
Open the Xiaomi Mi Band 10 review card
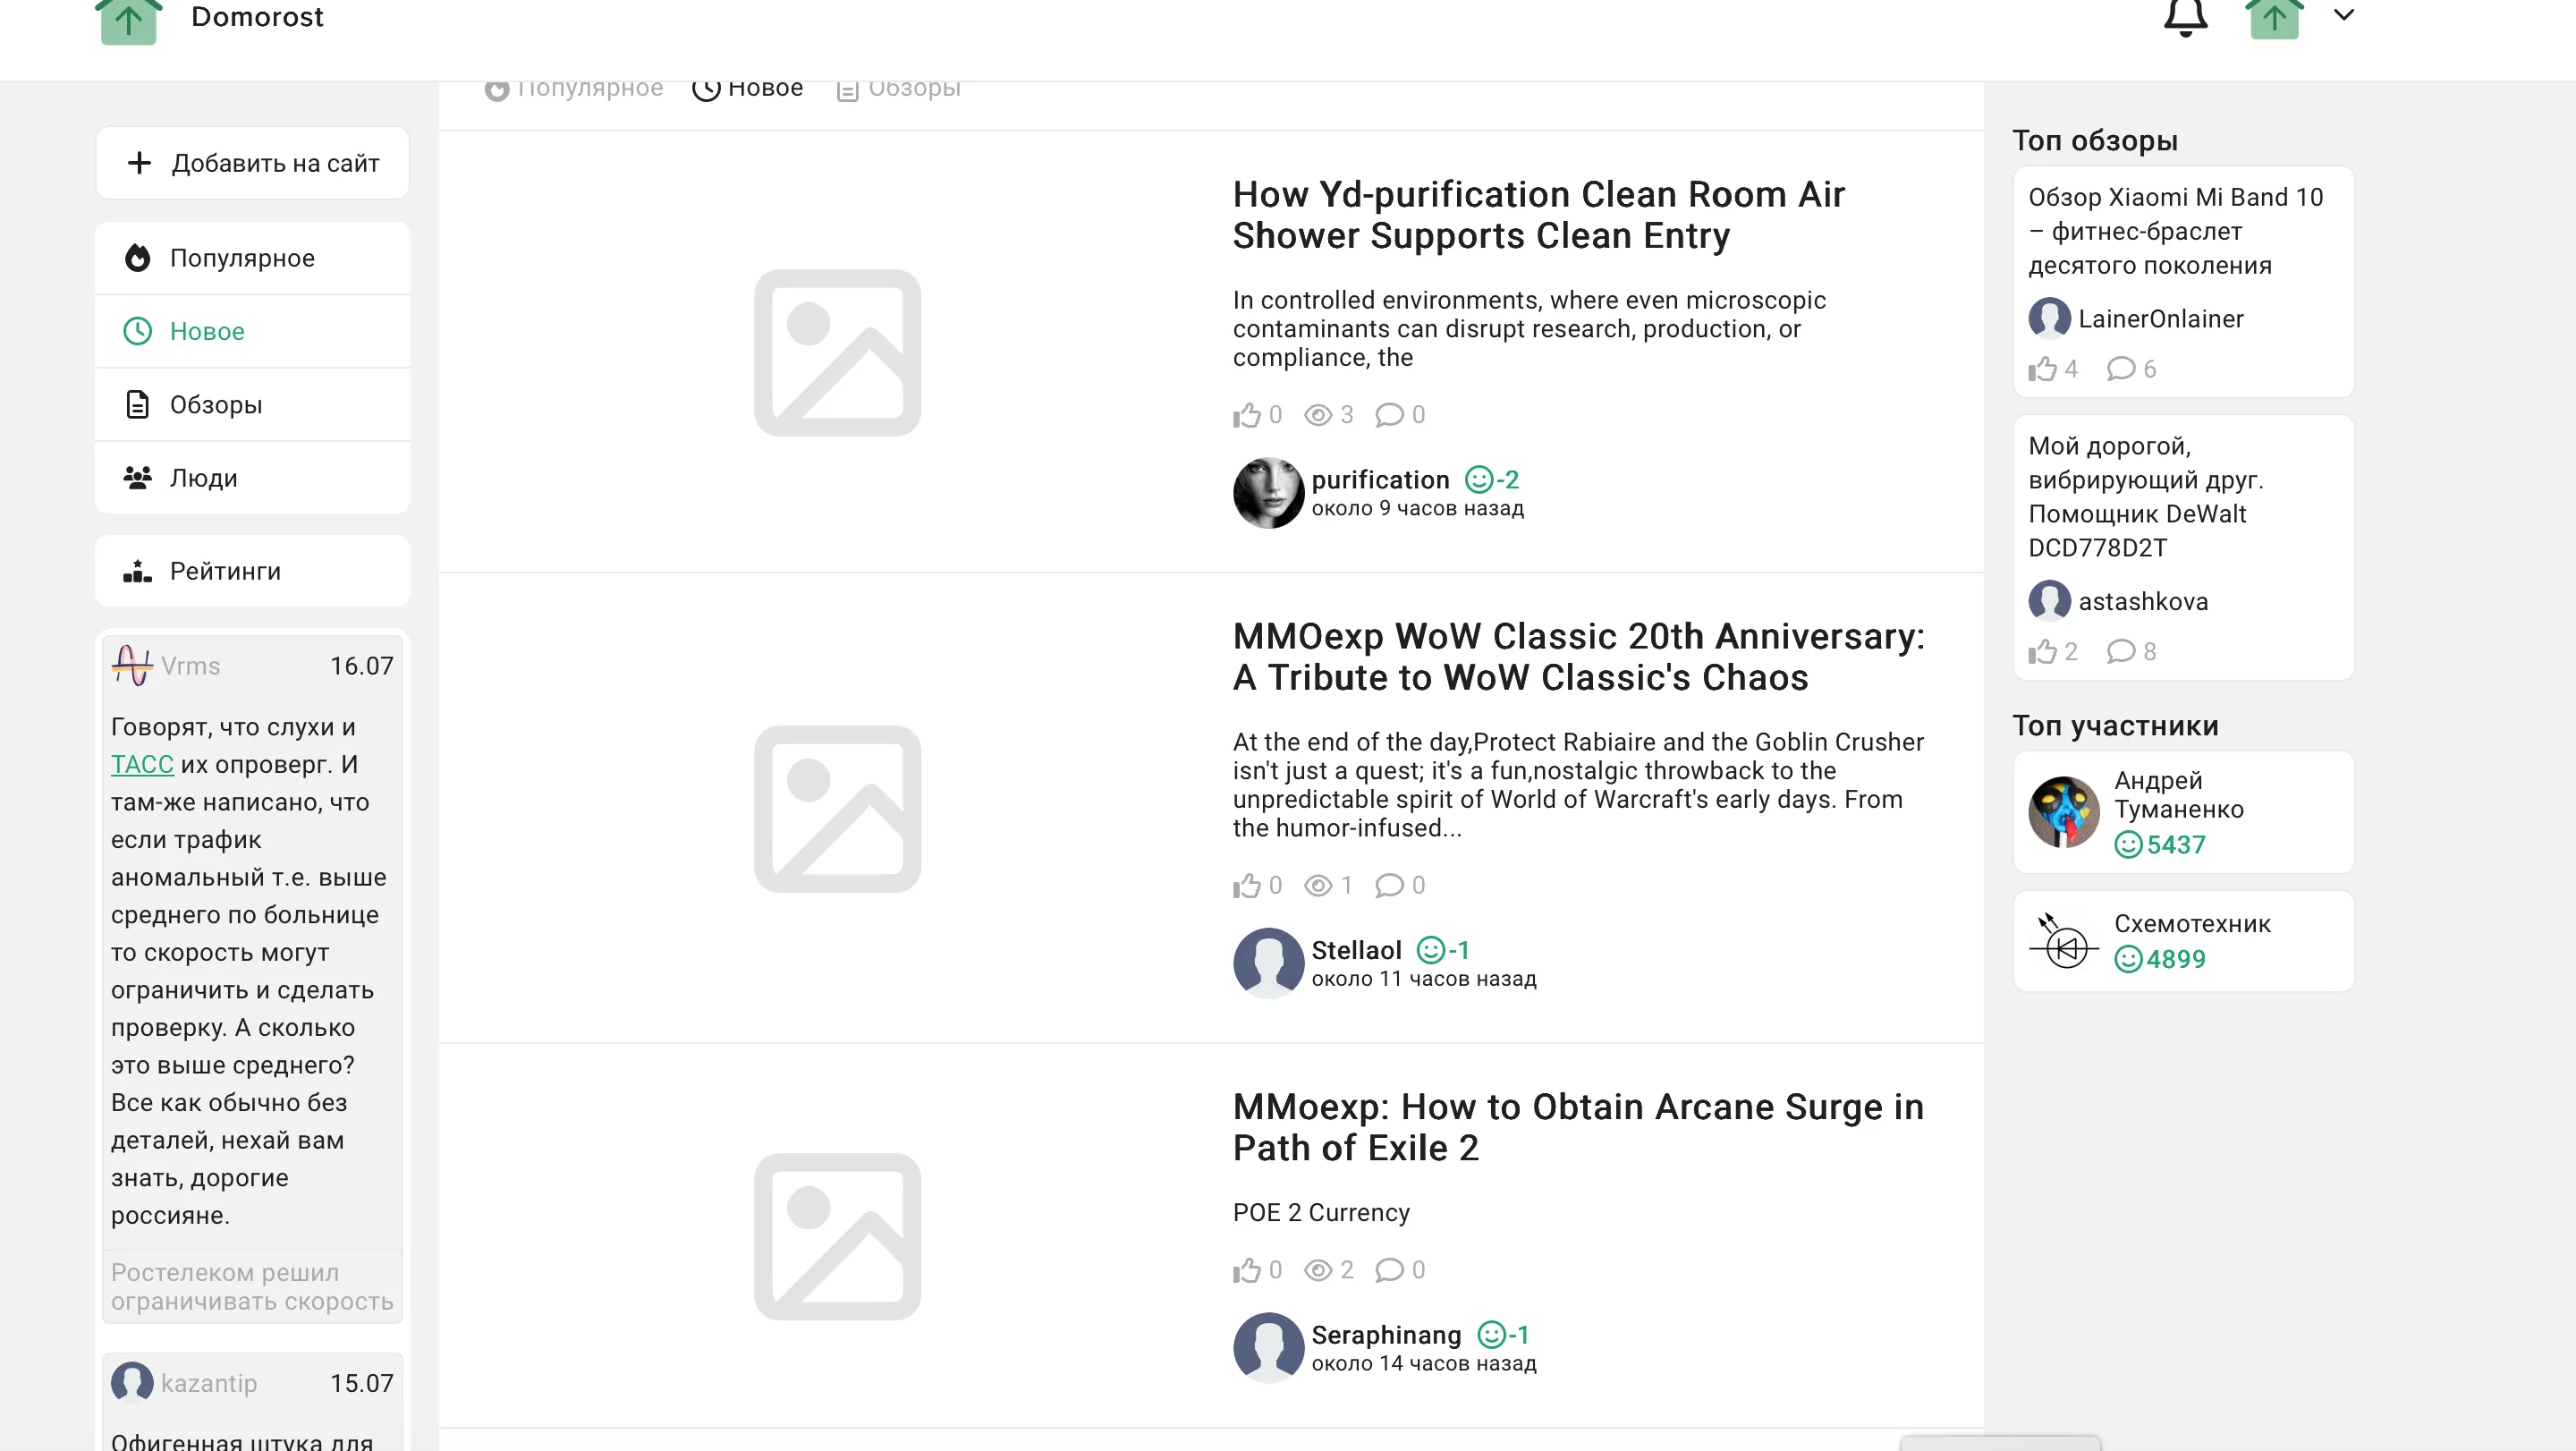coord(2175,231)
